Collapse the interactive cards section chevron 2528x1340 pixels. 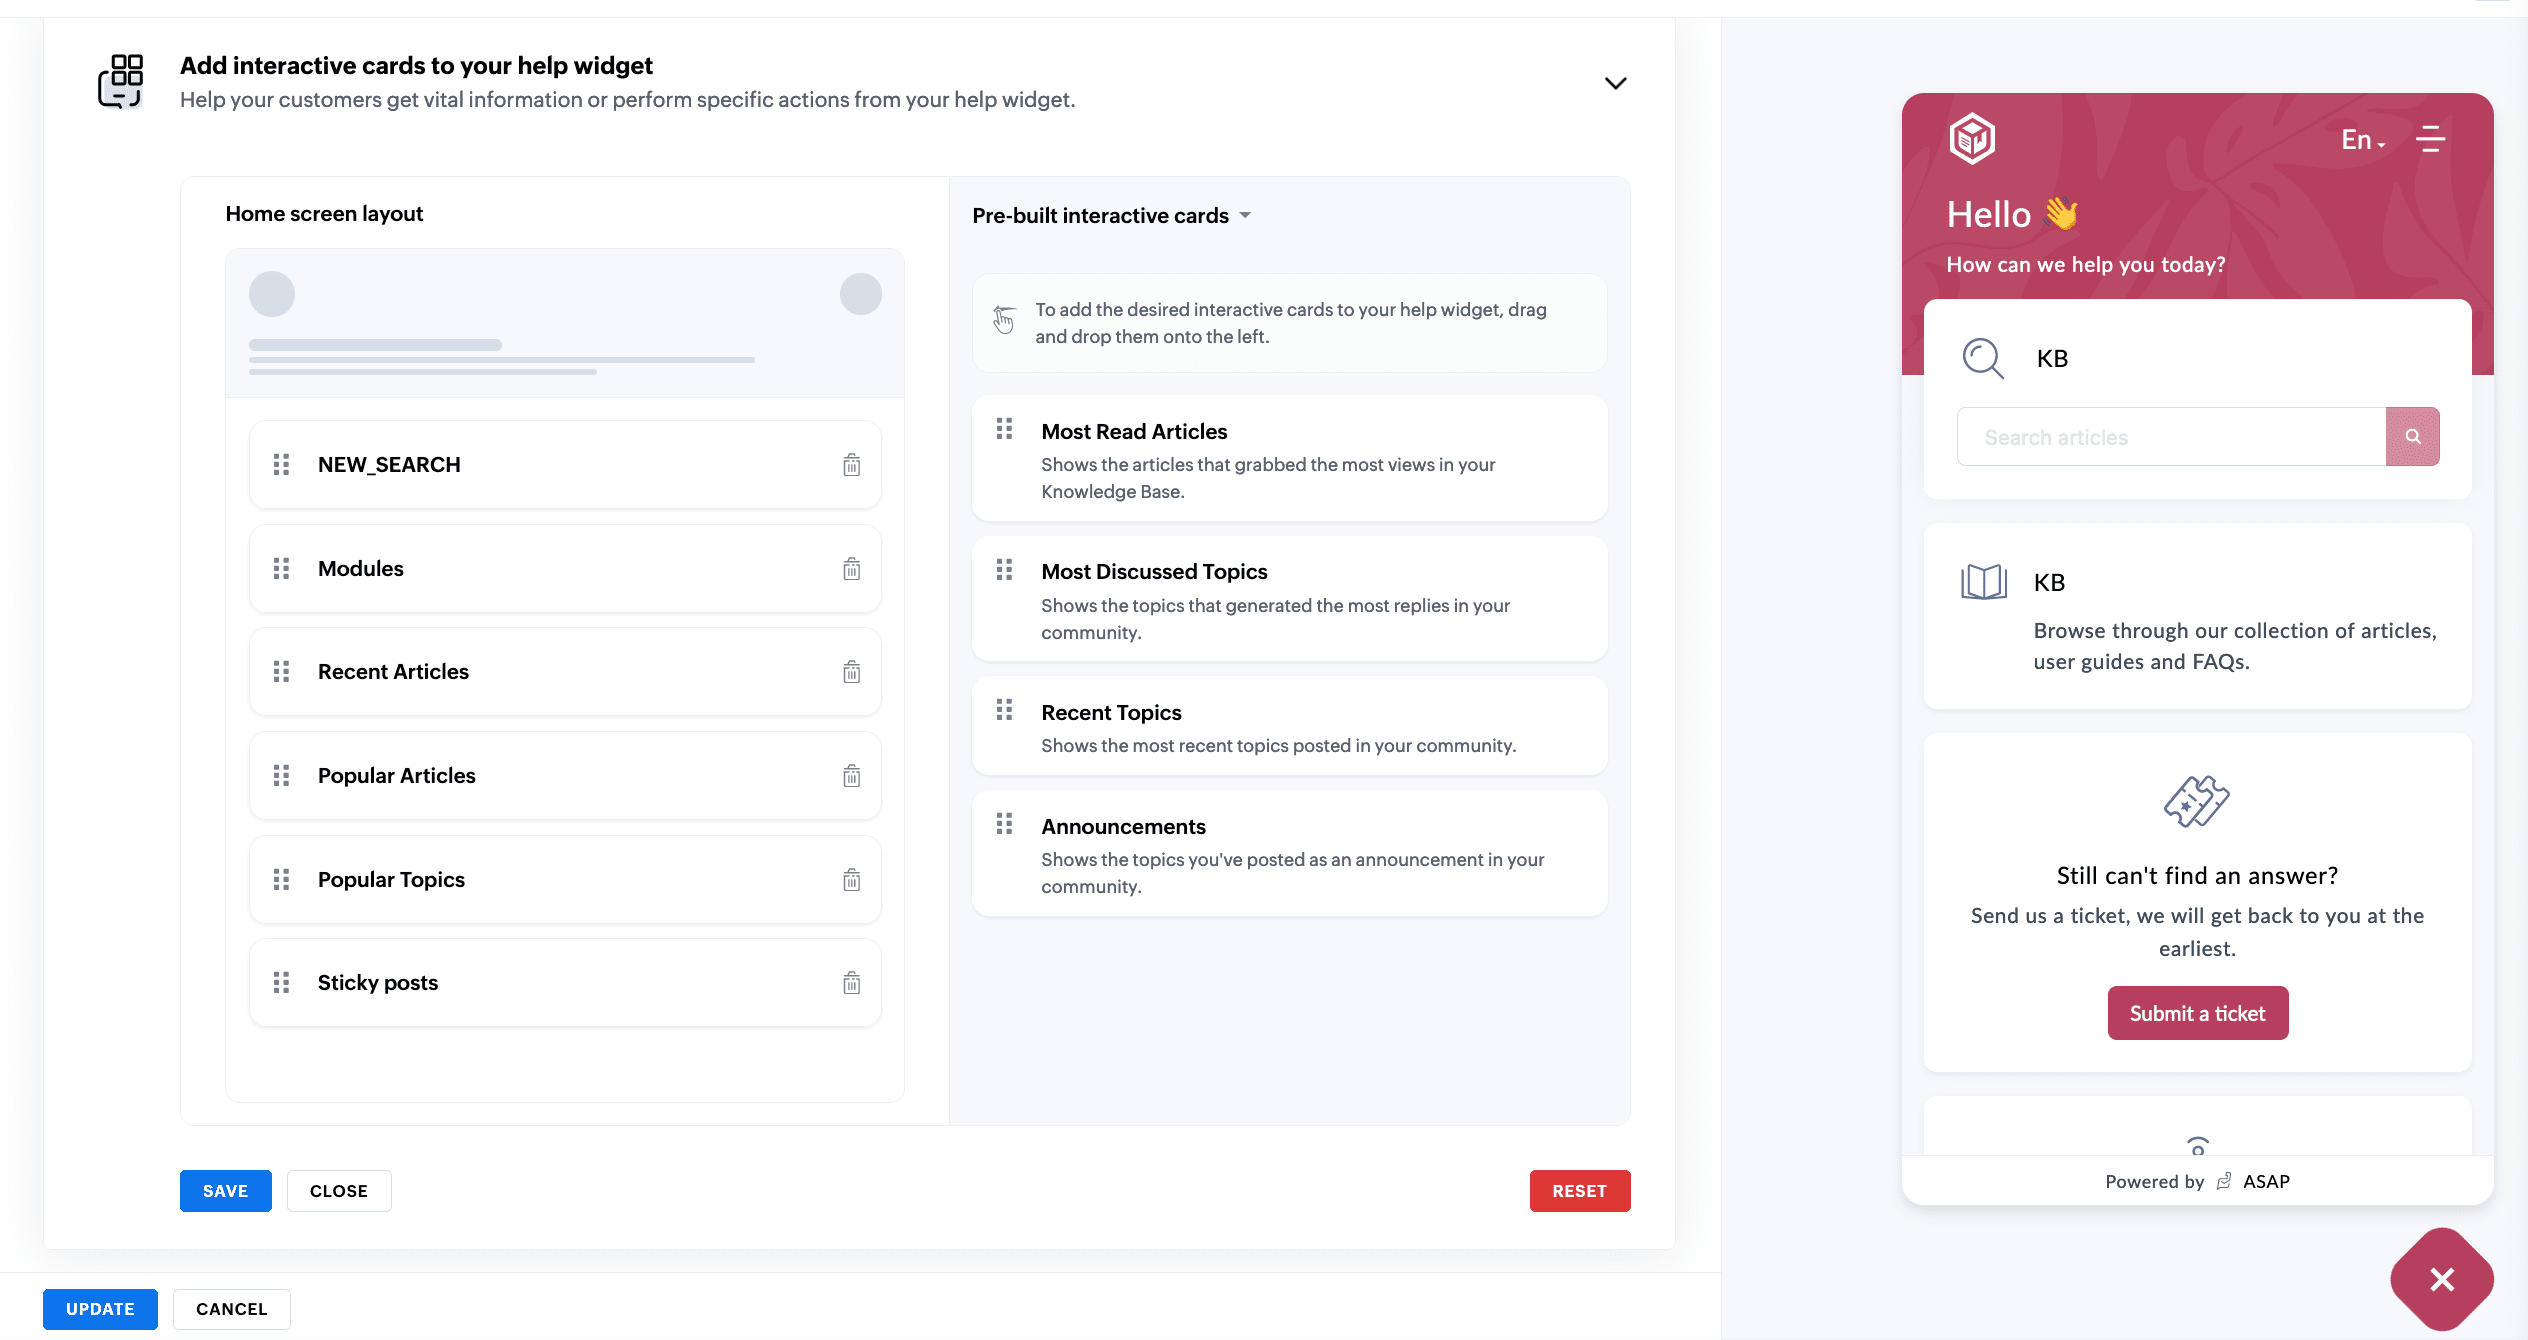pos(1615,83)
